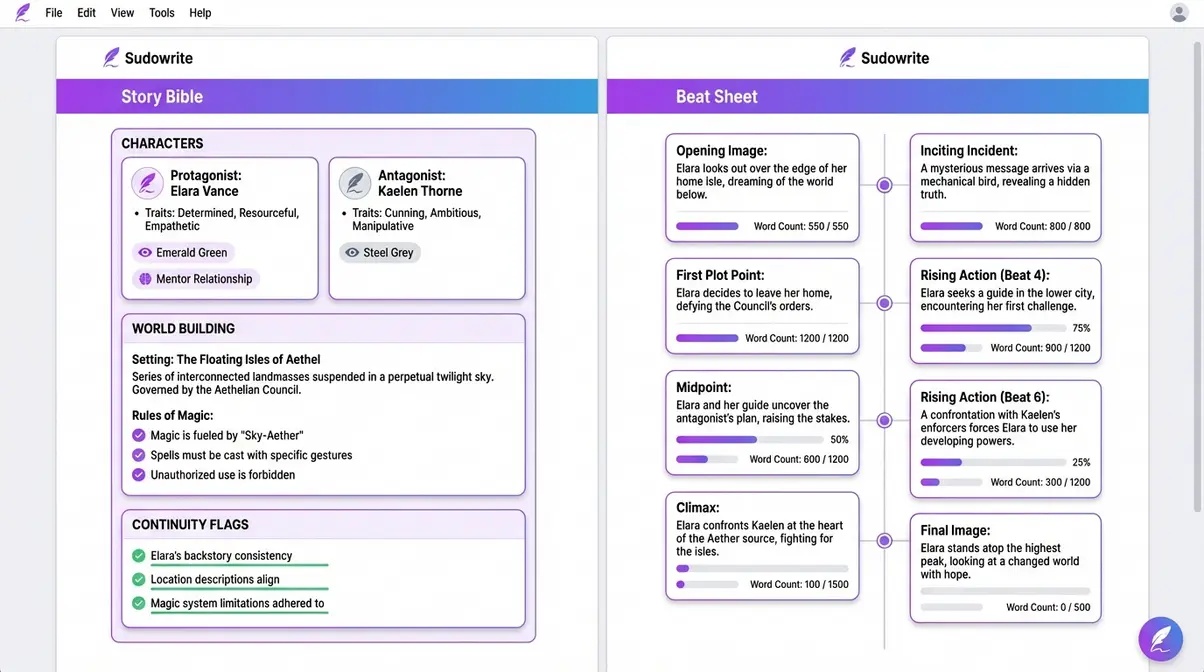Open the user profile icon at top right
The image size is (1204, 672).
coord(1179,12)
